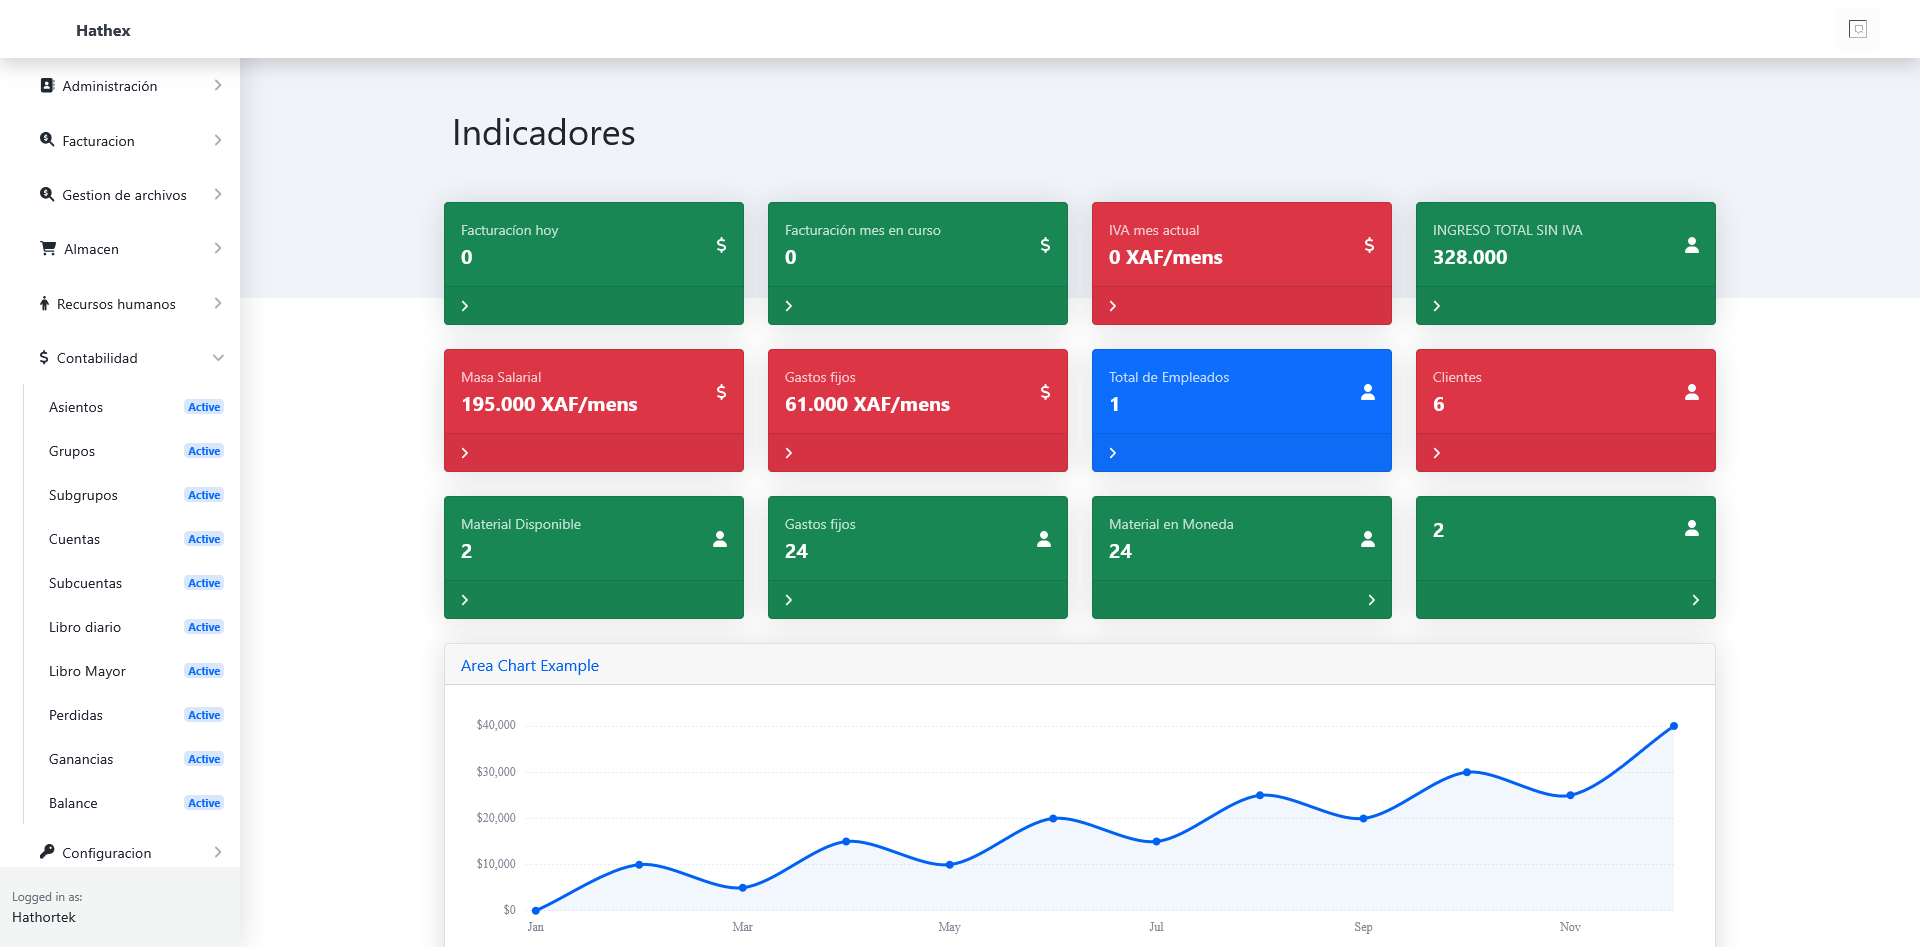This screenshot has width=1920, height=947.
Task: Click the Active badge next to Balance
Action: point(204,803)
